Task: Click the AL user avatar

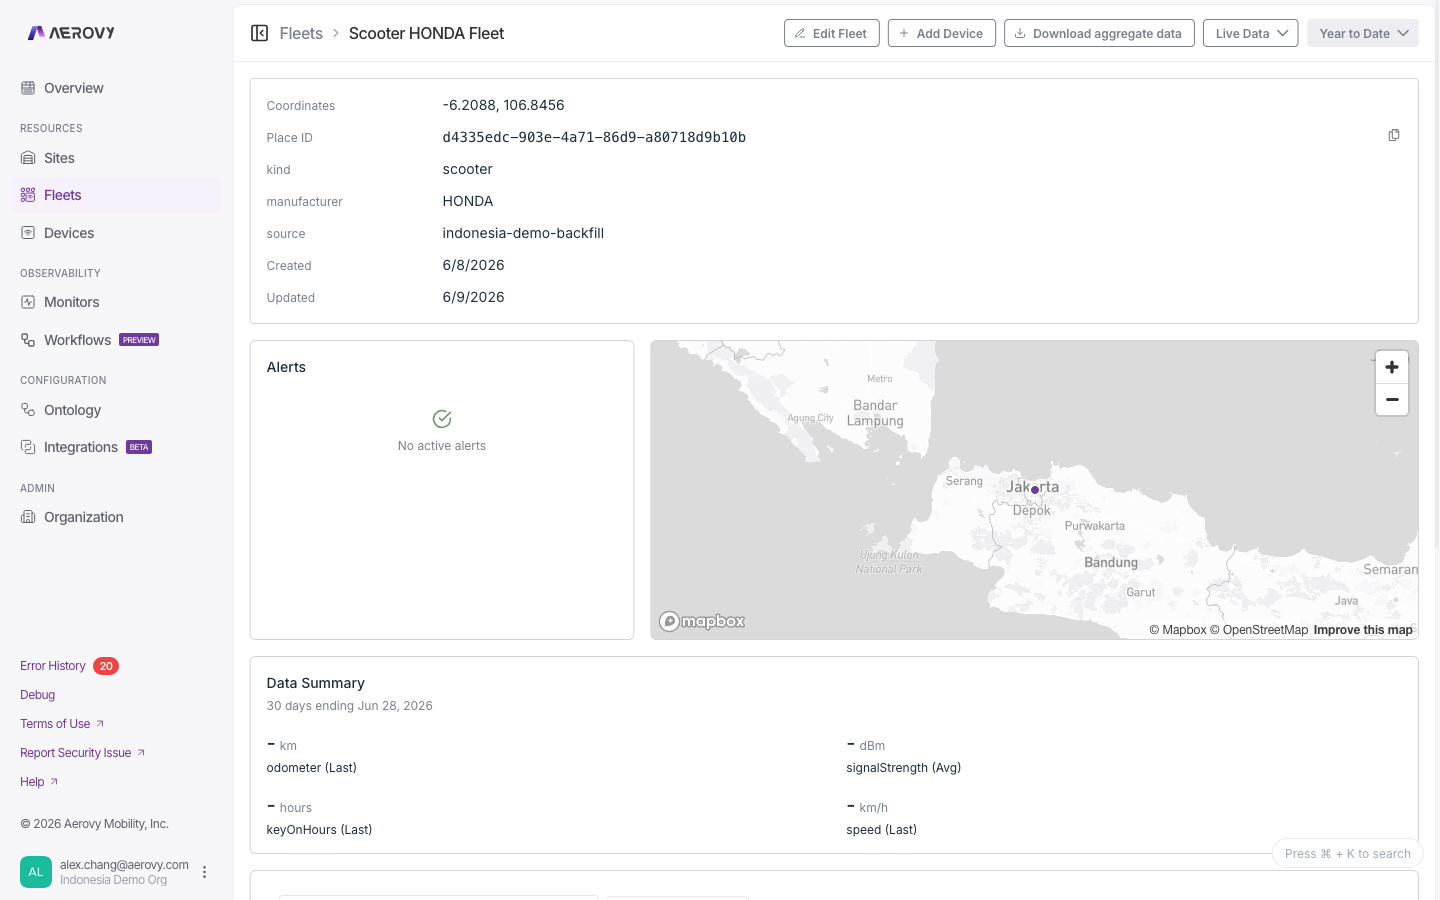Action: 36,872
